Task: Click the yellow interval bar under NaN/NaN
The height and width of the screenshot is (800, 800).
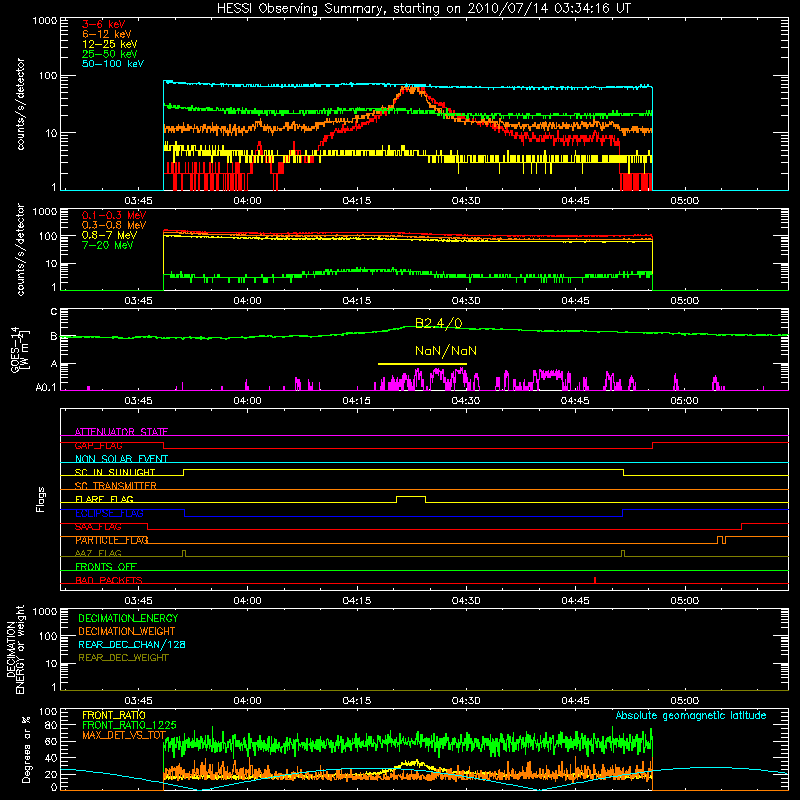Action: 422,364
